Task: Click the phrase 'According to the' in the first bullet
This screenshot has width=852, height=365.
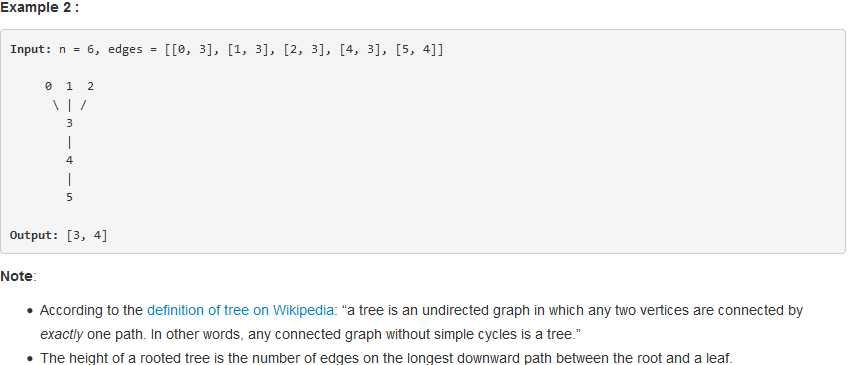Action: coord(91,311)
